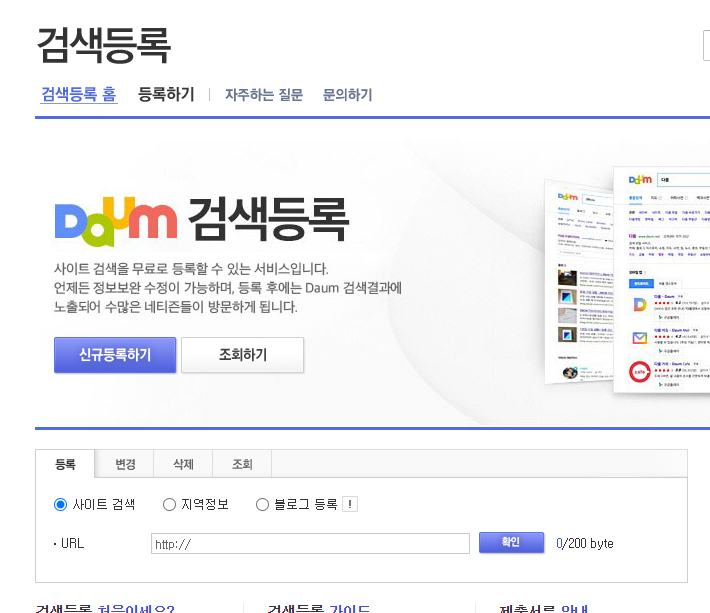Viewport: 710px width, 613px height.
Task: Switch to the 등록 tab
Action: point(65,464)
